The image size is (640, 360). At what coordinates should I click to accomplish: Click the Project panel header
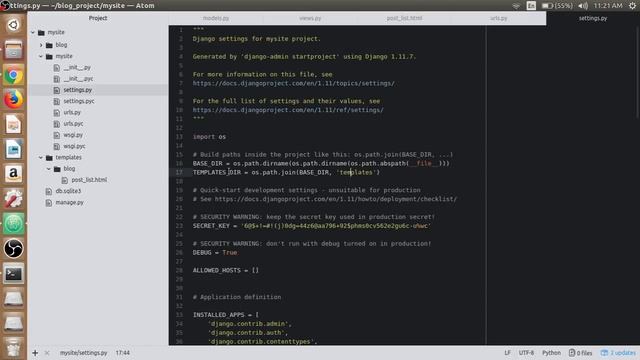coord(98,18)
